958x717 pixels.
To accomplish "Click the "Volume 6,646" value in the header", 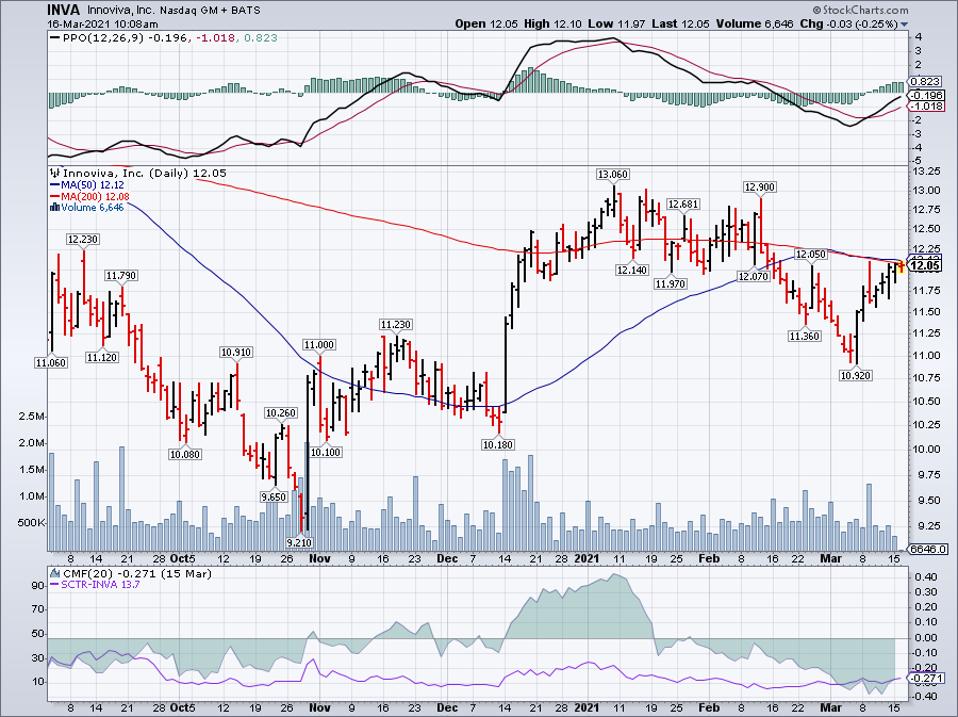I will (755, 24).
